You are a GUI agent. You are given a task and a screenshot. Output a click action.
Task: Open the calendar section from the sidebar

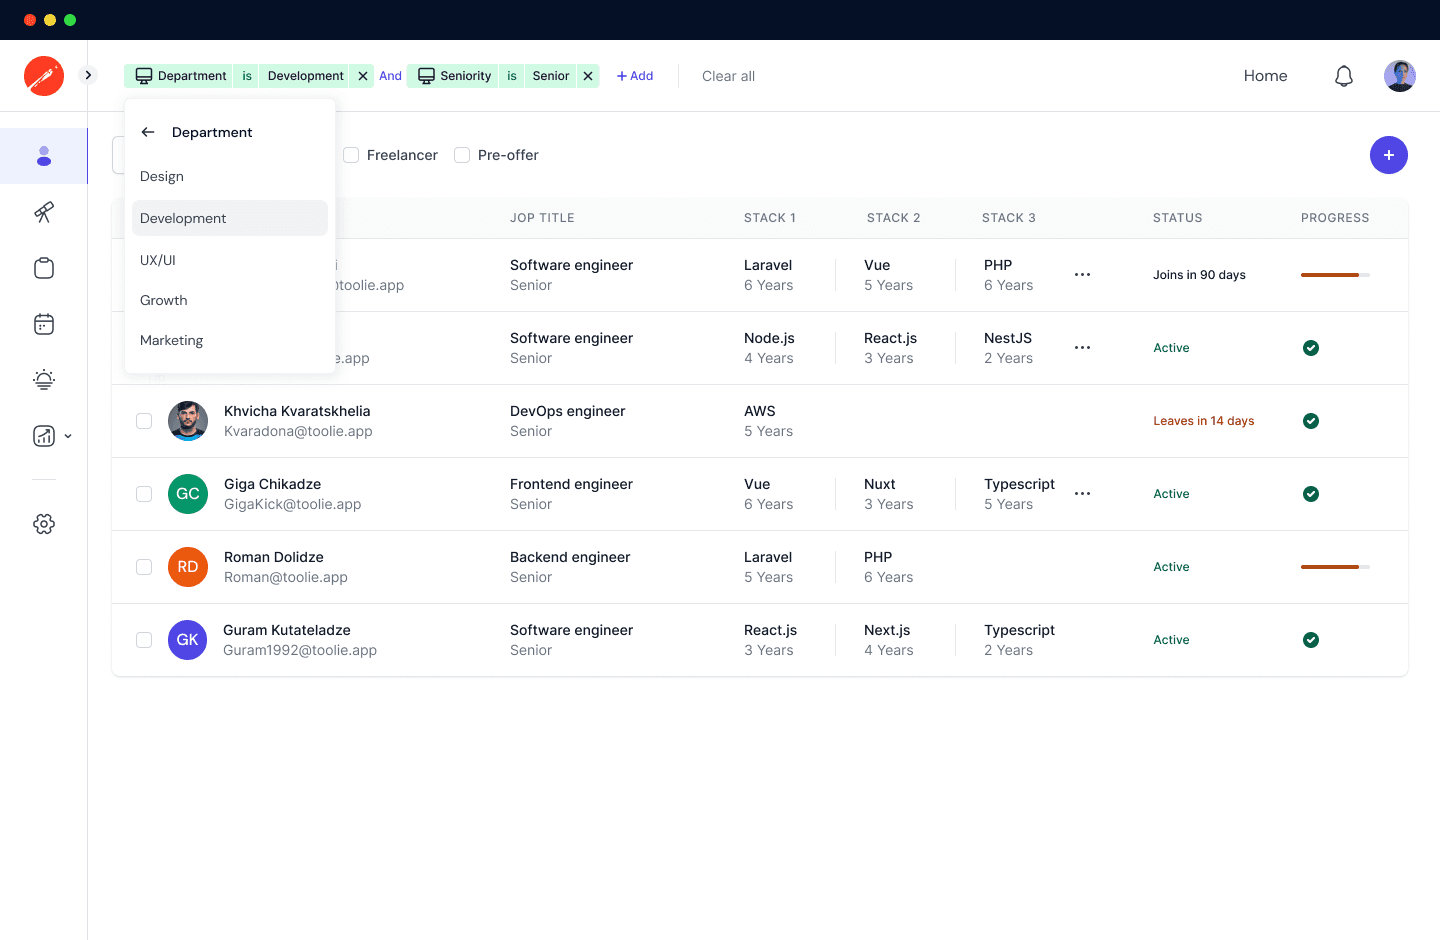pyautogui.click(x=44, y=323)
